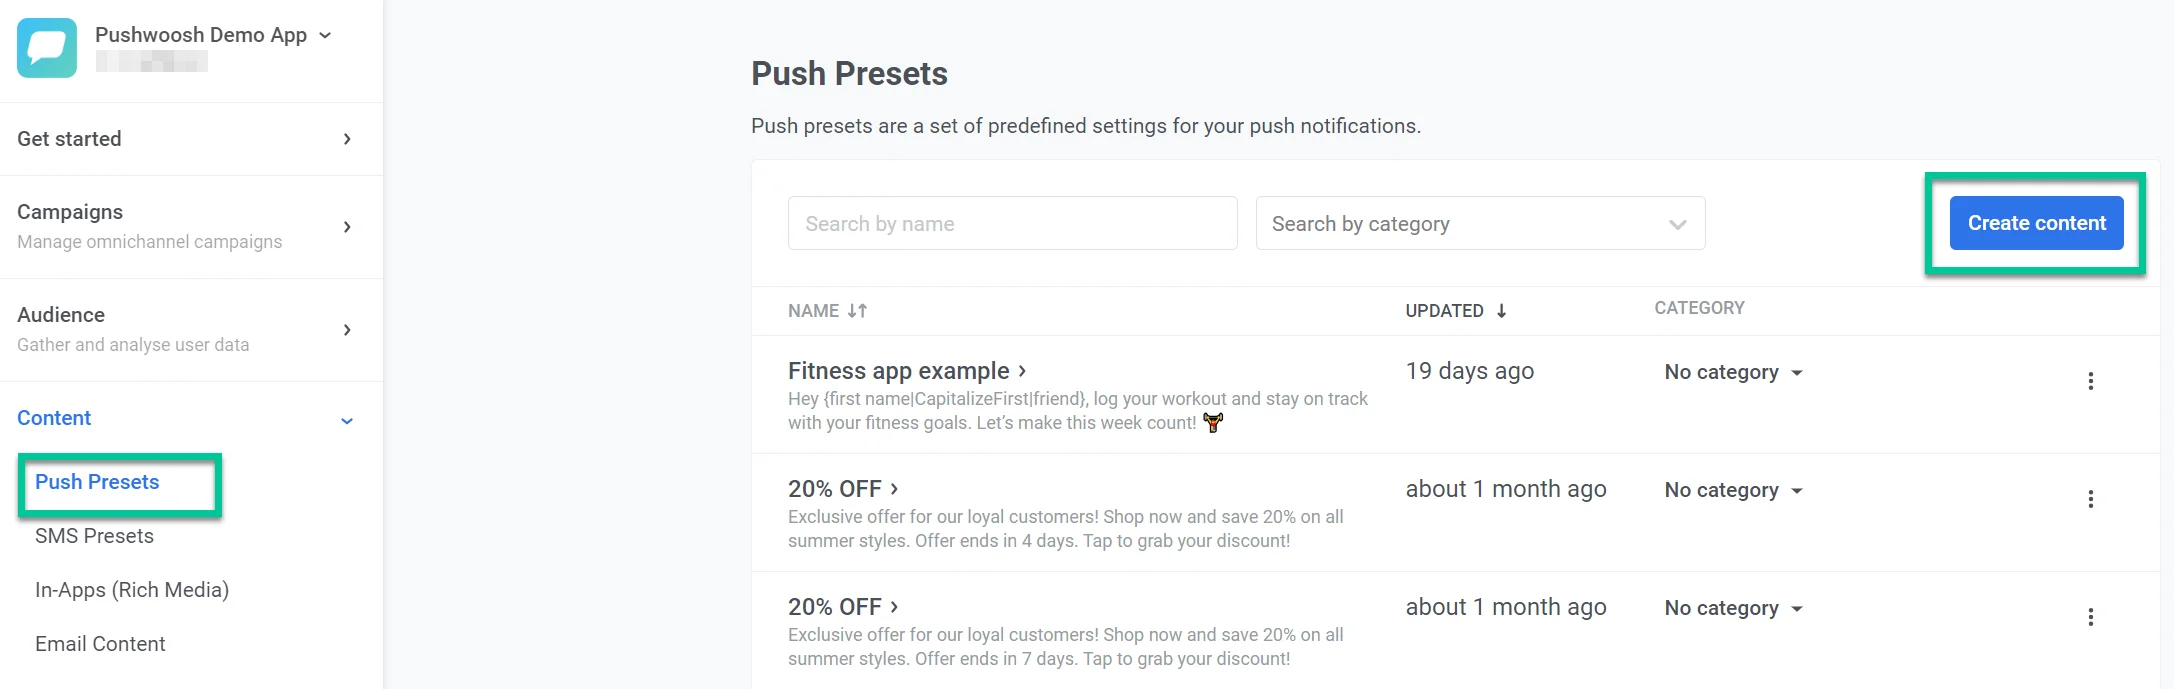Click the chevron beside Fitness app example title
This screenshot has width=2174, height=689.
1022,370
